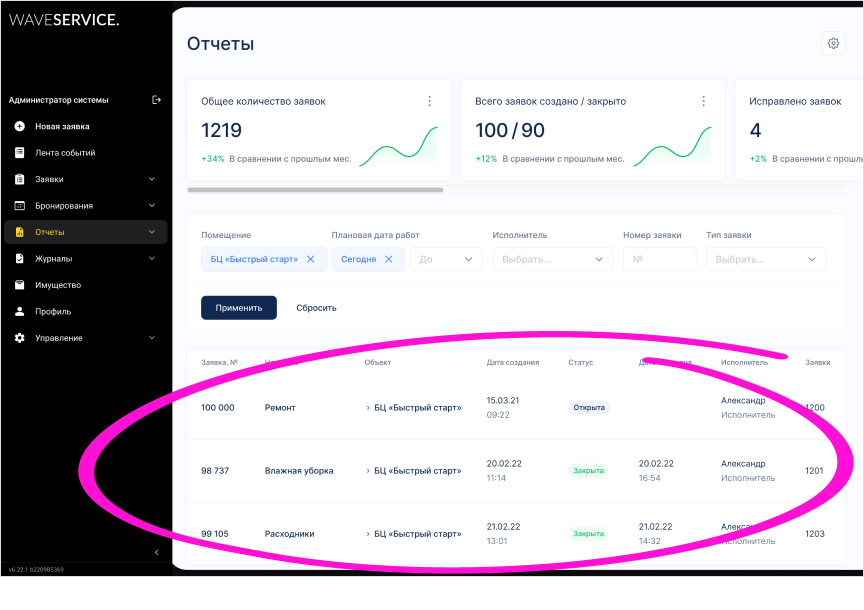Click the plus icon for Новая заявка
The image size is (864, 610).
(19, 127)
